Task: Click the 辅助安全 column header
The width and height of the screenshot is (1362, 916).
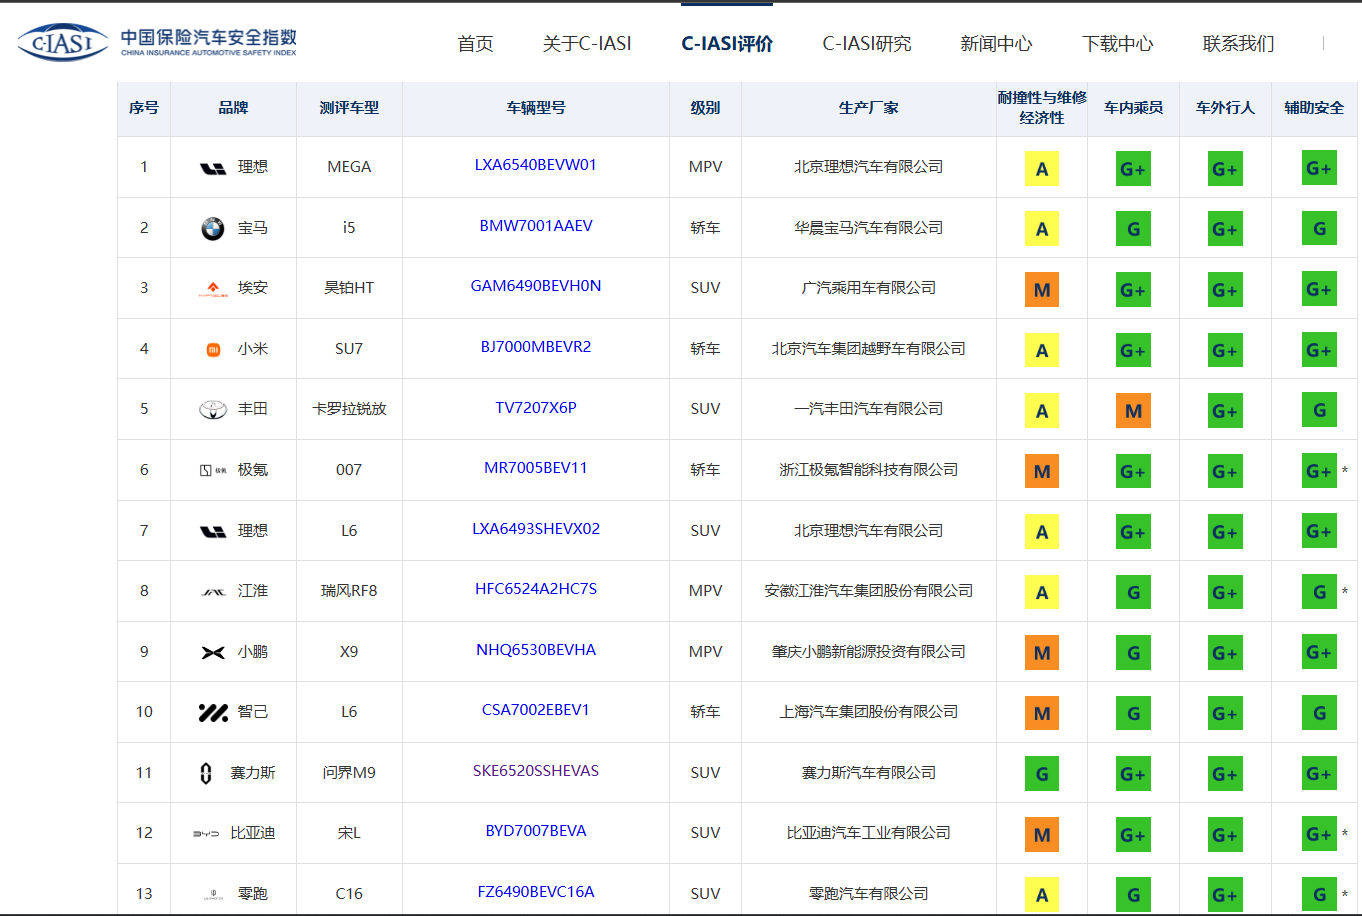Action: (x=1314, y=108)
